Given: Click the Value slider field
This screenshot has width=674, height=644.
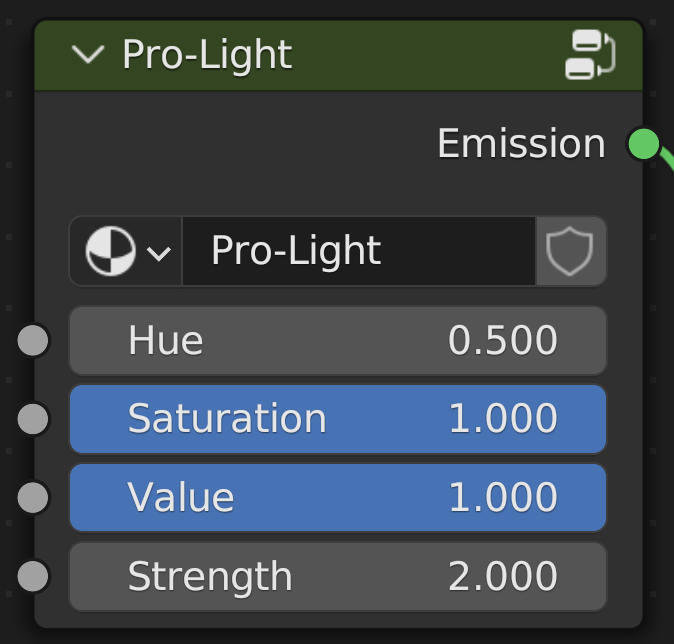Looking at the screenshot, I should [337, 497].
